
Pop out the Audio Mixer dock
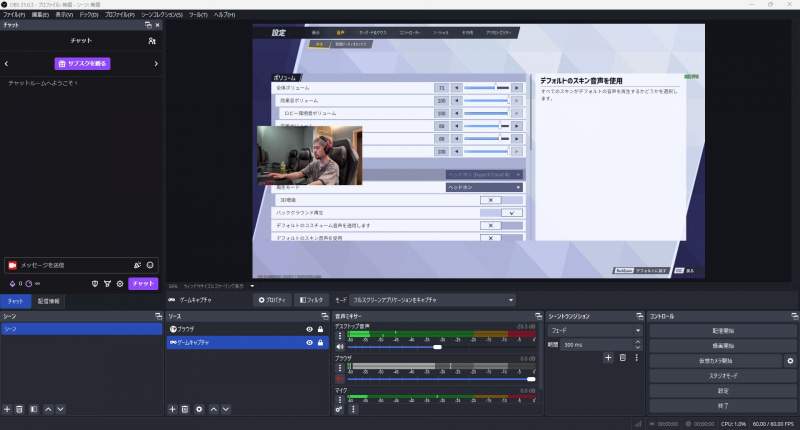pos(538,316)
